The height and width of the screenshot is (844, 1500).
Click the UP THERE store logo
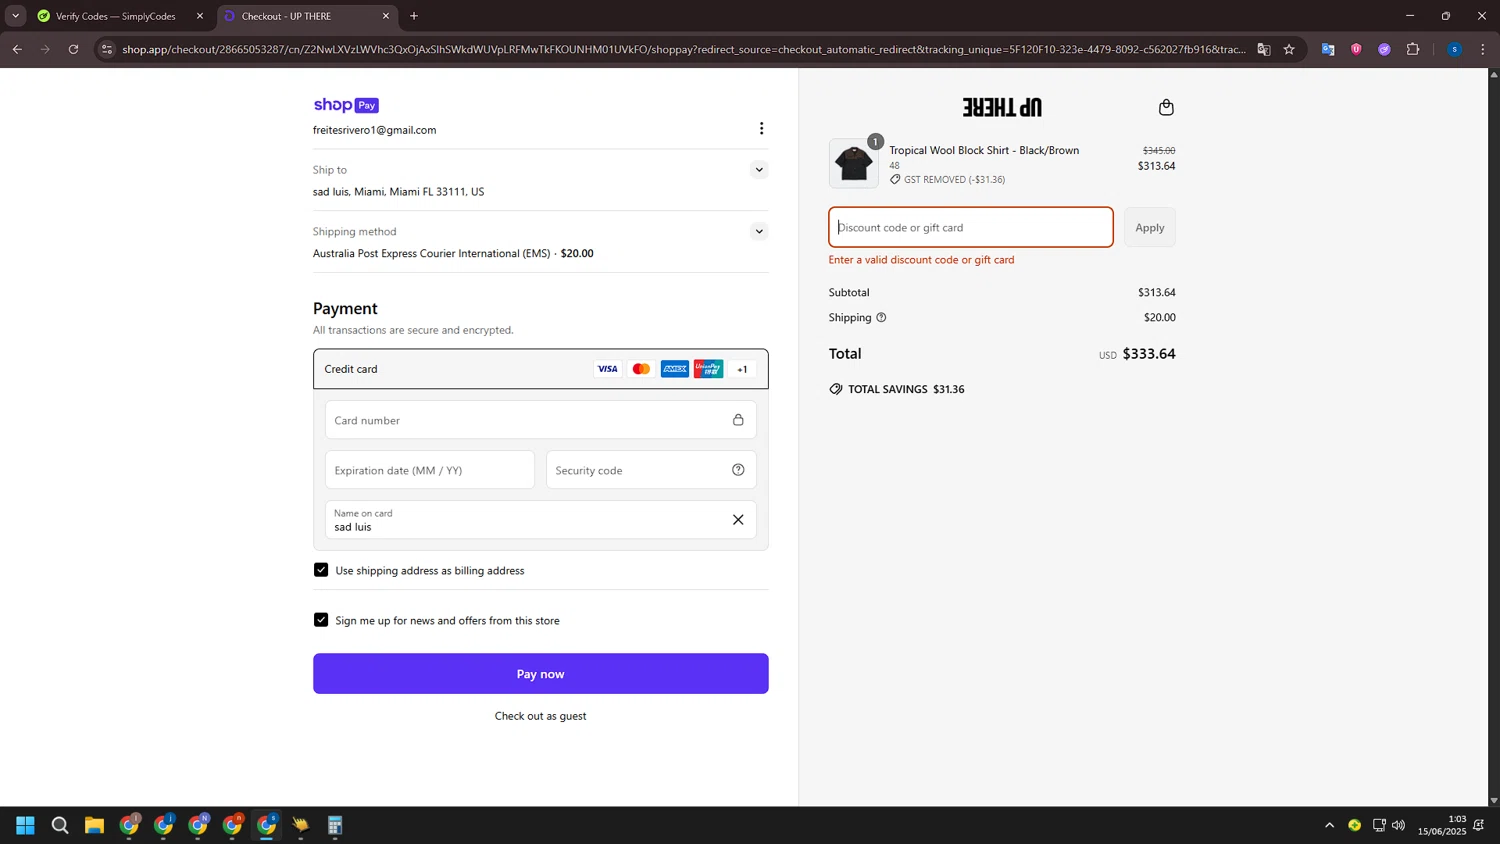click(x=1002, y=107)
